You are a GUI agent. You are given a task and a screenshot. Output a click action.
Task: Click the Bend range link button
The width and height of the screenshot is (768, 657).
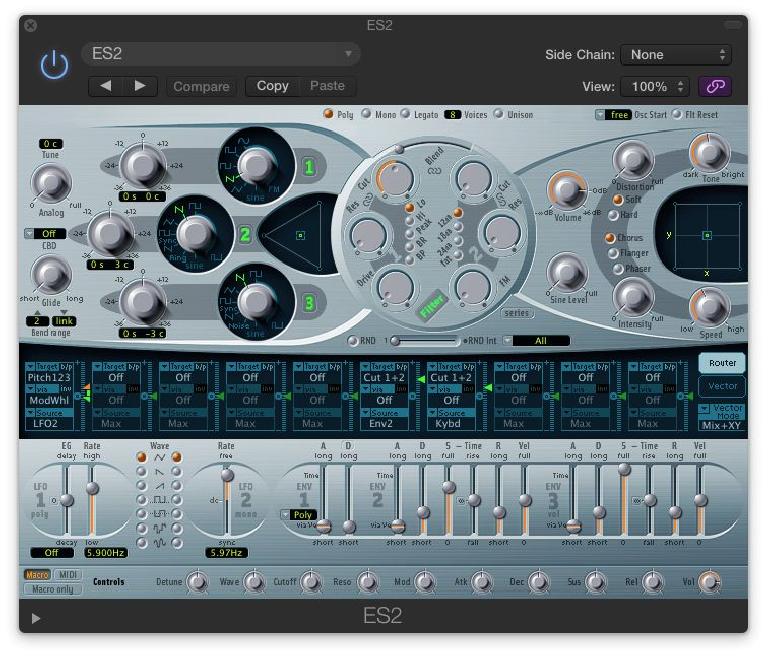64,321
